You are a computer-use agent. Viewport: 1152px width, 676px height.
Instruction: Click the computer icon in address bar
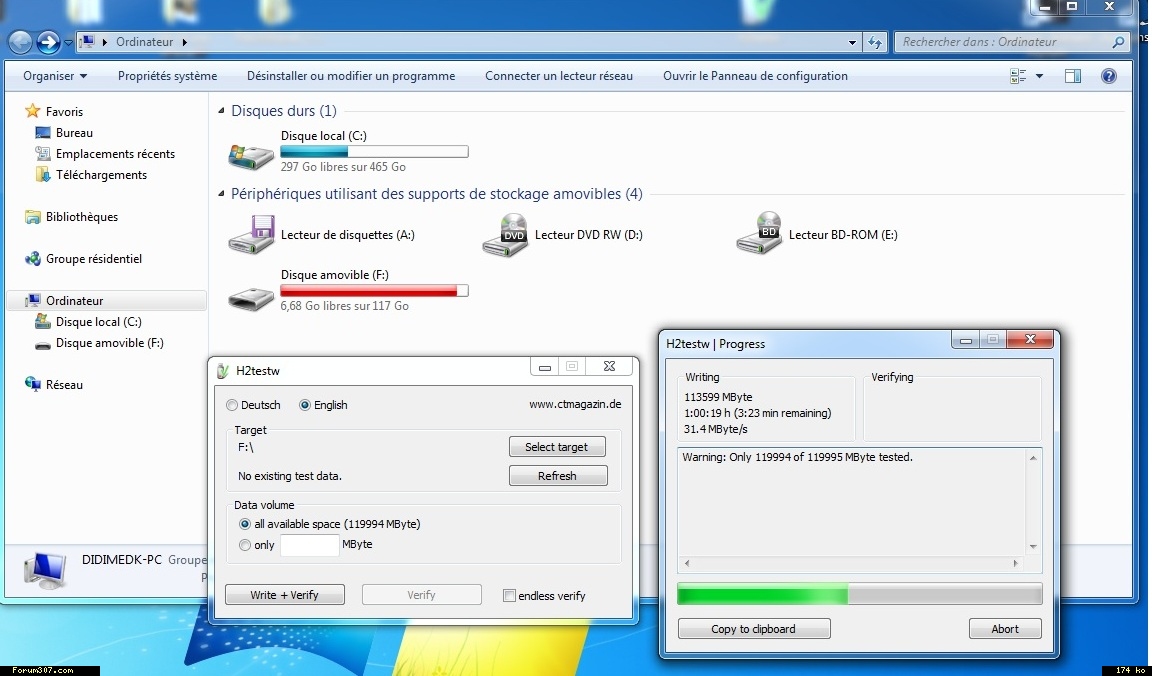87,42
